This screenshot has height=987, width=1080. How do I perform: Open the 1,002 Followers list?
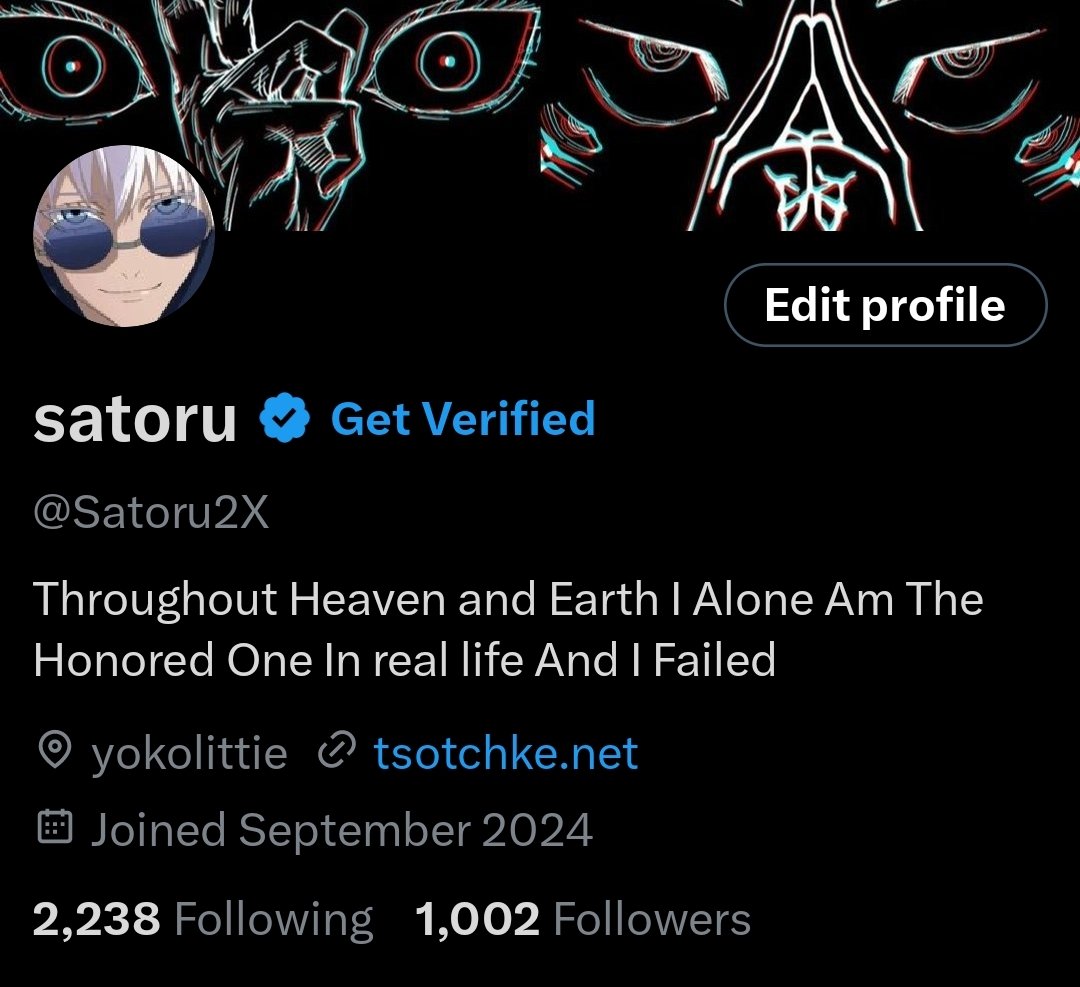(583, 919)
